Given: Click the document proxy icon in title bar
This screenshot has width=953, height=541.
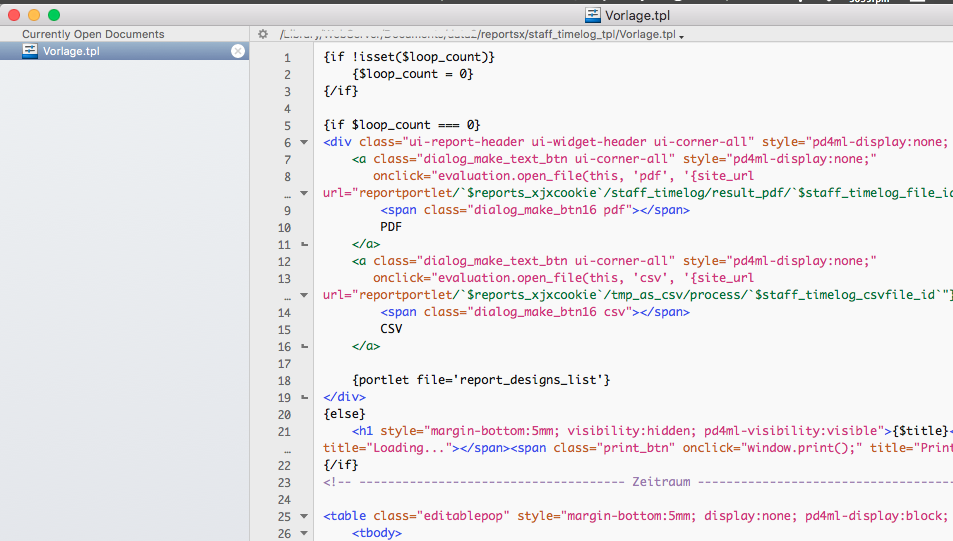Looking at the screenshot, I should point(594,15).
